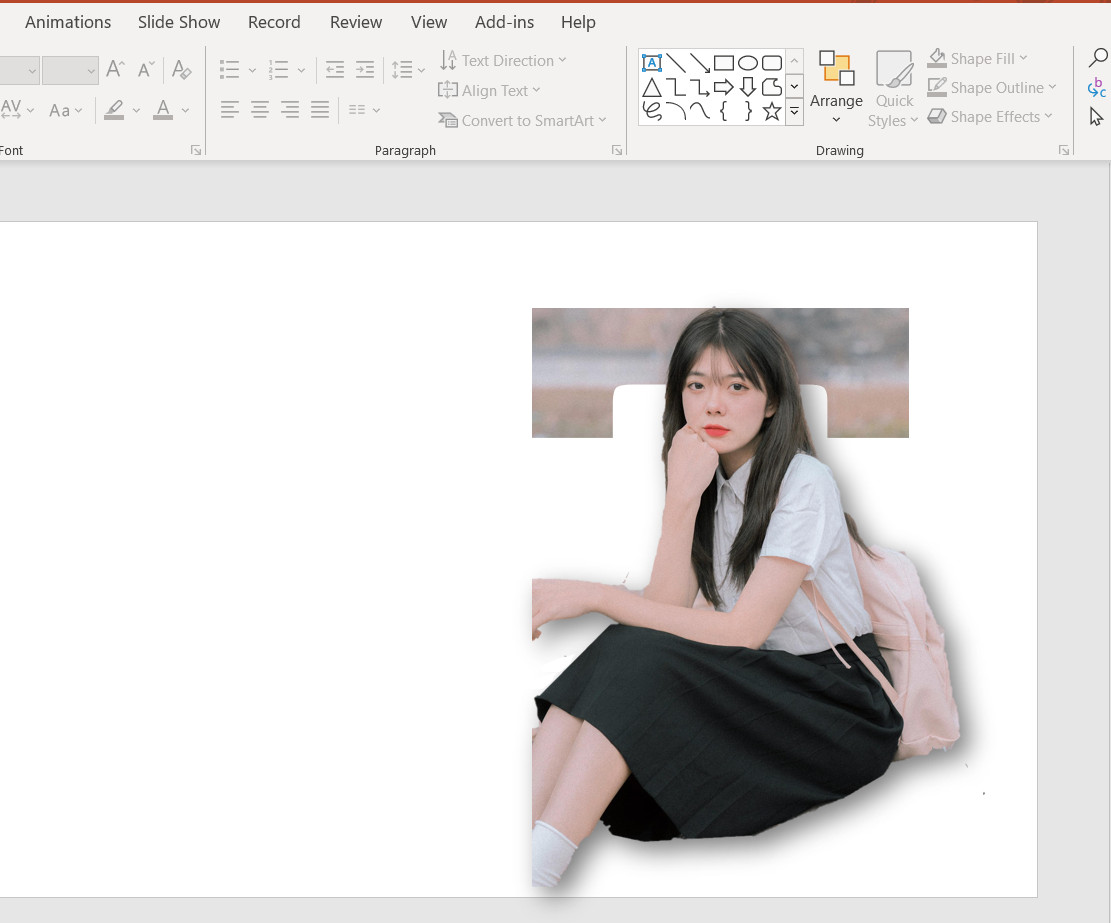
Task: Align text to the left
Action: (230, 110)
